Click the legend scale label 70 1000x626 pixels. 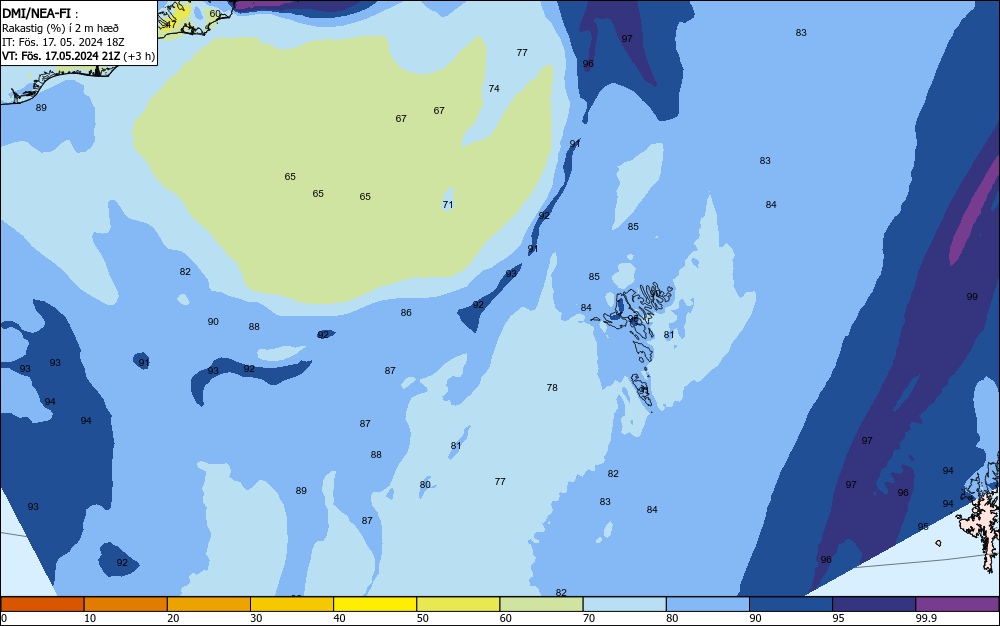589,618
